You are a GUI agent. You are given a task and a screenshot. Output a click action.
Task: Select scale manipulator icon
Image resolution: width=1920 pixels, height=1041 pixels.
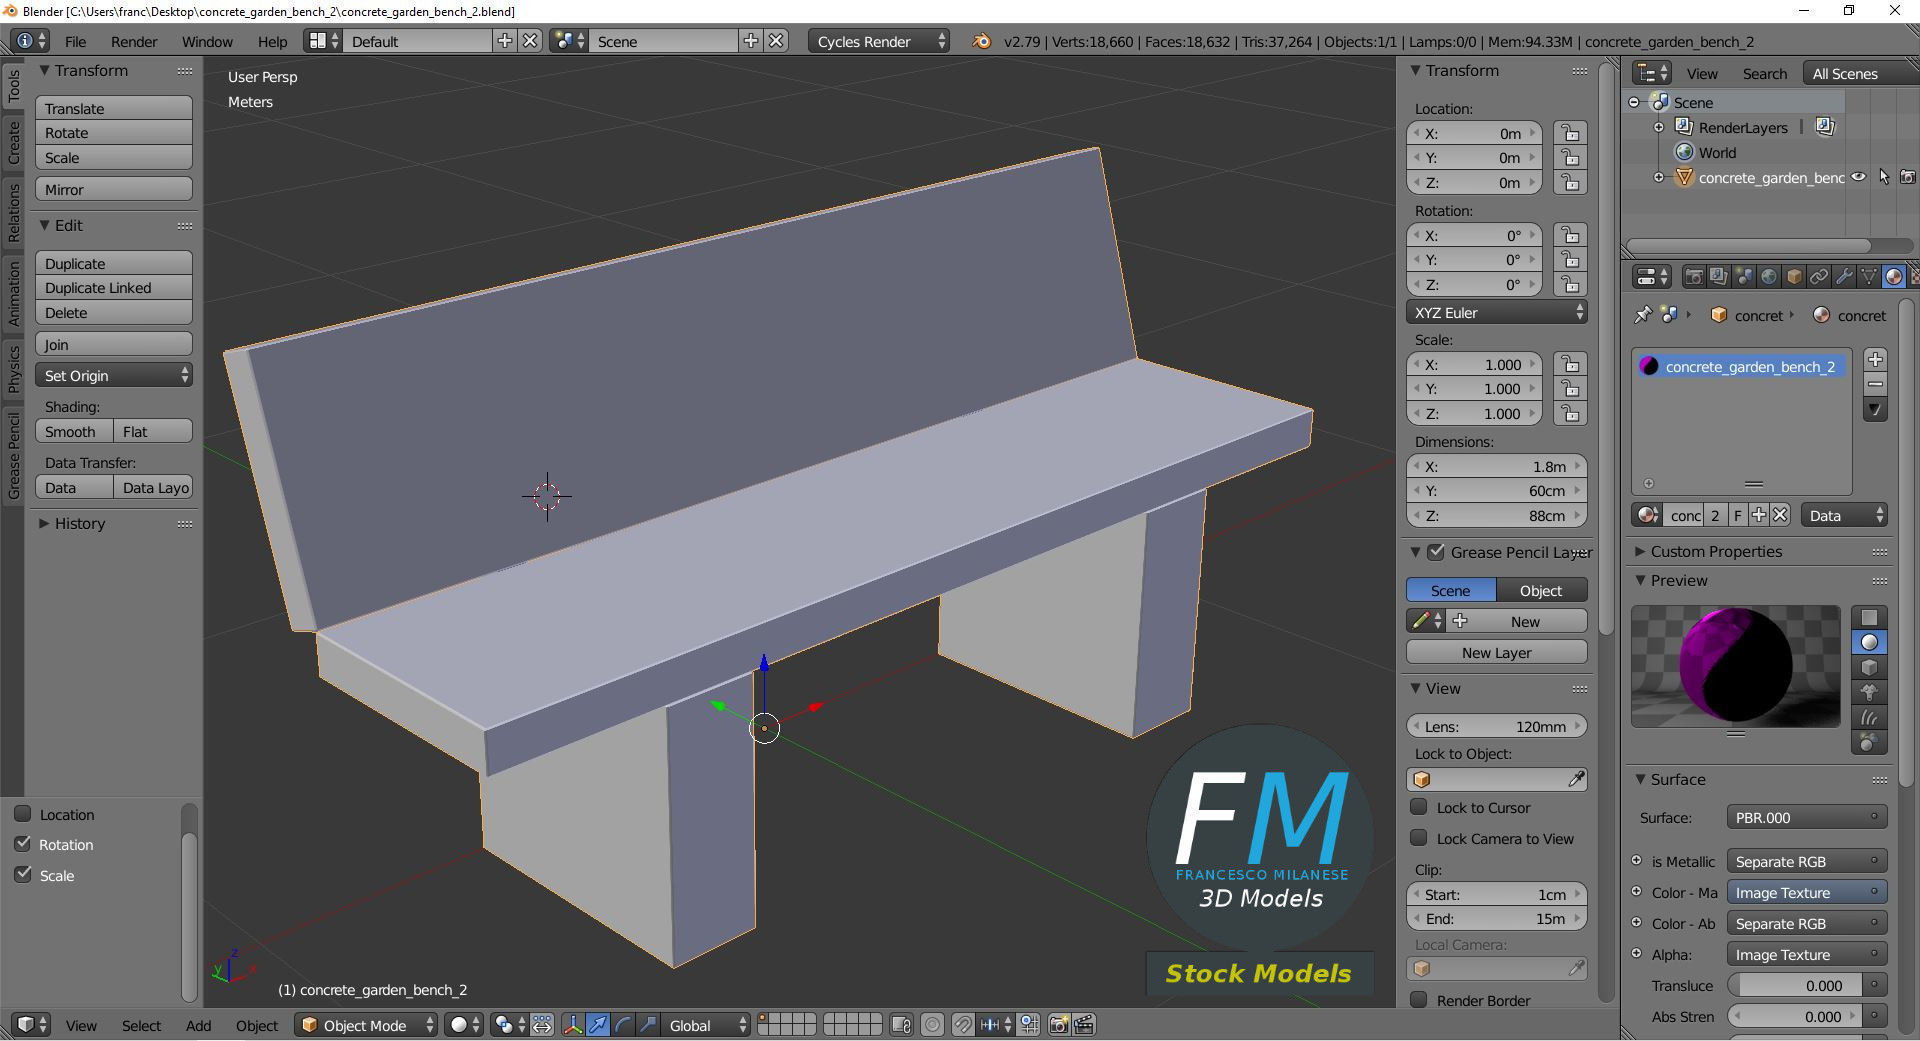pyautogui.click(x=648, y=1025)
